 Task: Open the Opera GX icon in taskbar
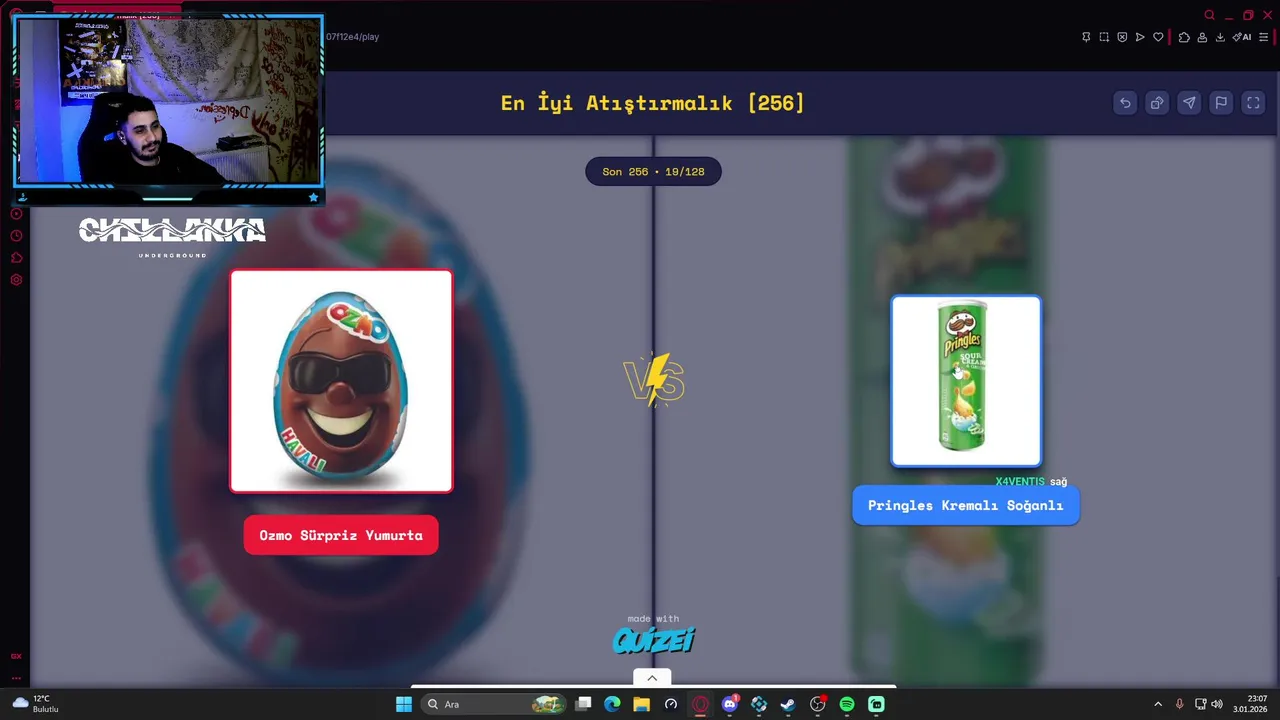(x=701, y=704)
